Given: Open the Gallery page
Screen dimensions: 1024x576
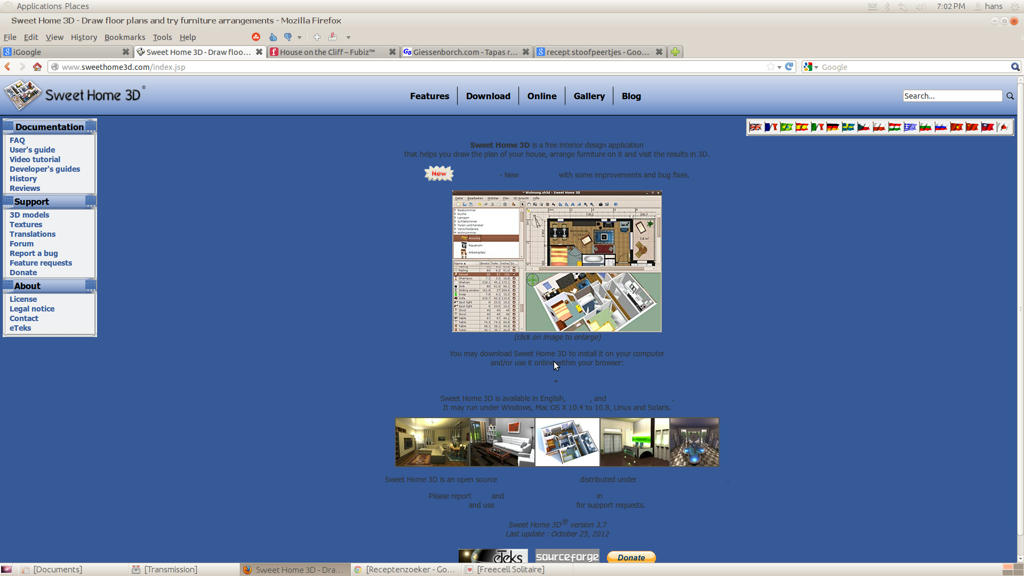Looking at the screenshot, I should click(x=589, y=96).
